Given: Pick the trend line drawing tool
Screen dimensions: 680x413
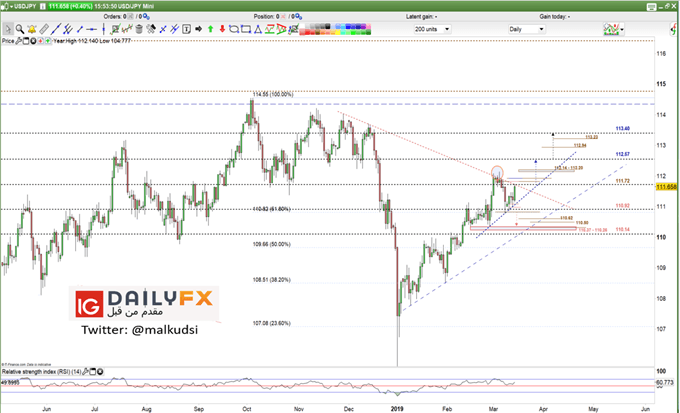Looking at the screenshot, I should 56,29.
